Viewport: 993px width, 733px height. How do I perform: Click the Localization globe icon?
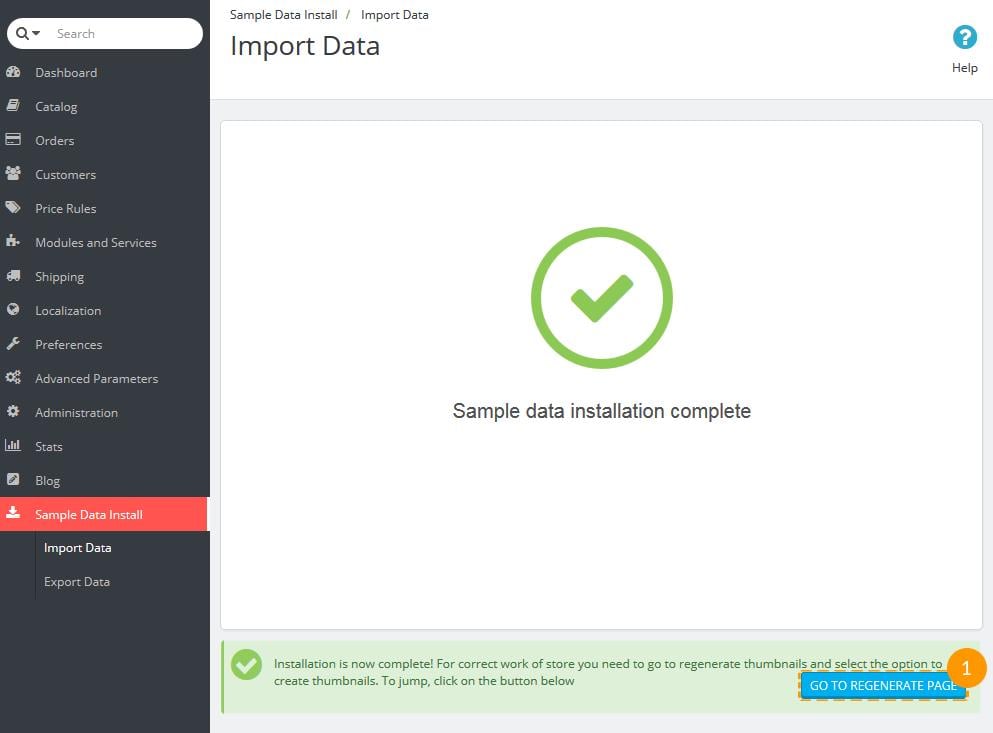(x=13, y=311)
